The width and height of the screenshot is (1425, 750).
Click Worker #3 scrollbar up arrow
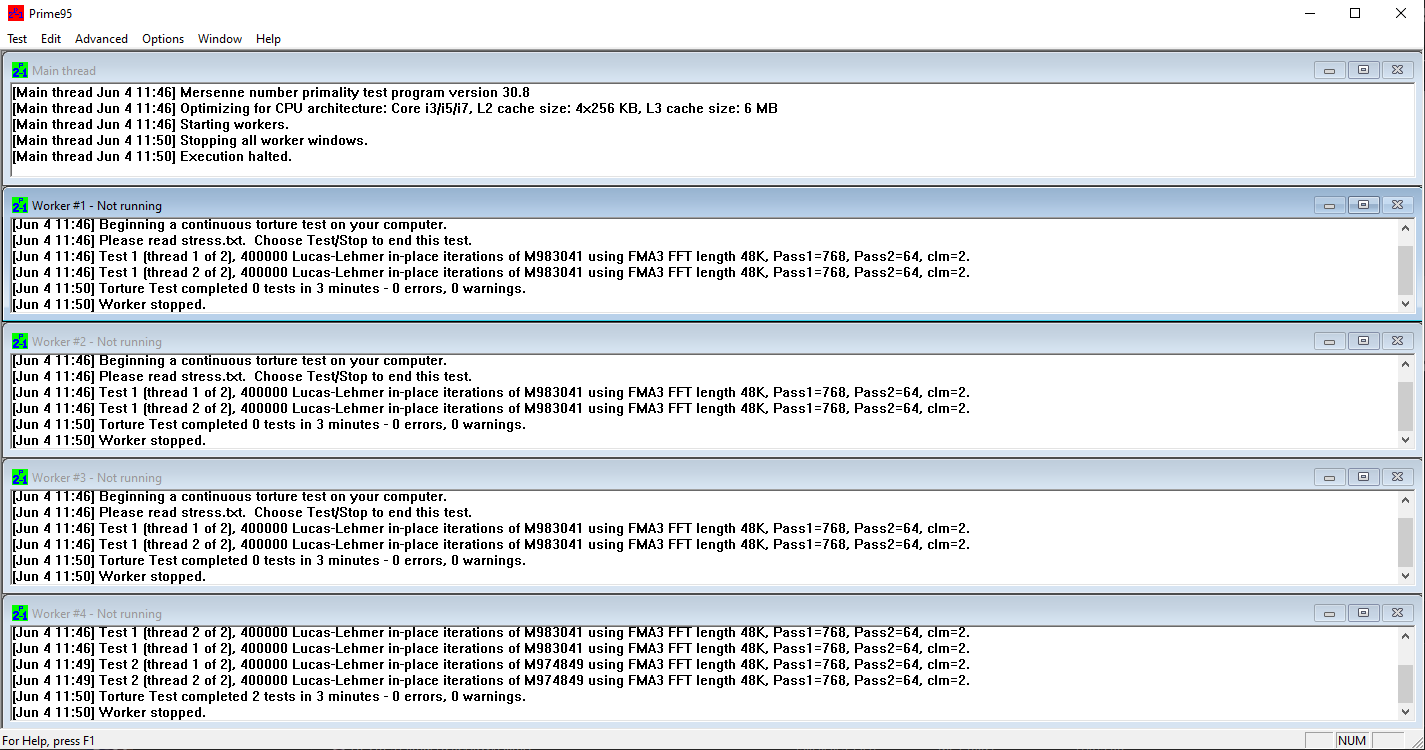coord(1405,500)
